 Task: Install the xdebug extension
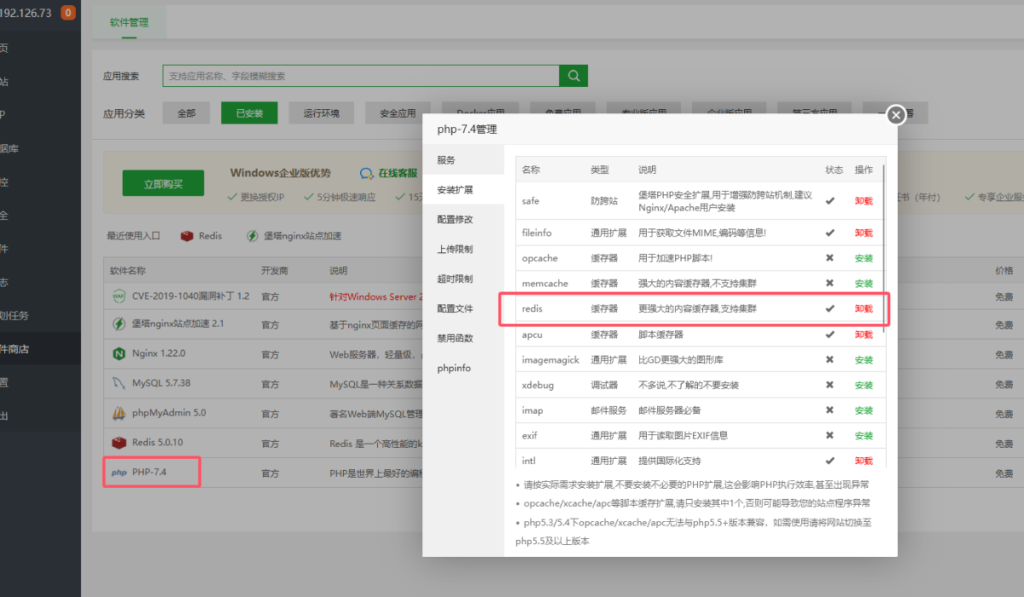pos(863,385)
